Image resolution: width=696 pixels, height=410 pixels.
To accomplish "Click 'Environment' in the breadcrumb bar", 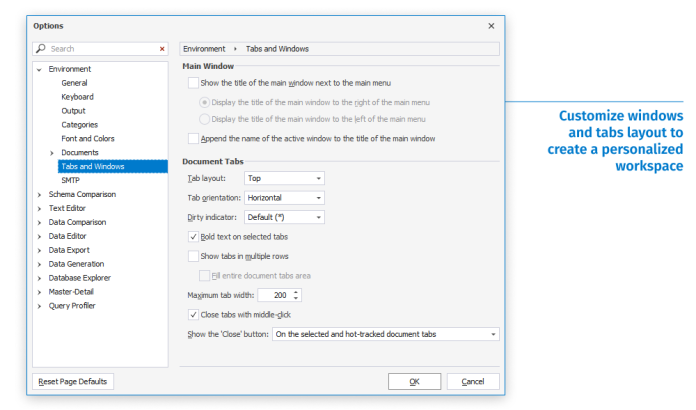I will coord(204,49).
